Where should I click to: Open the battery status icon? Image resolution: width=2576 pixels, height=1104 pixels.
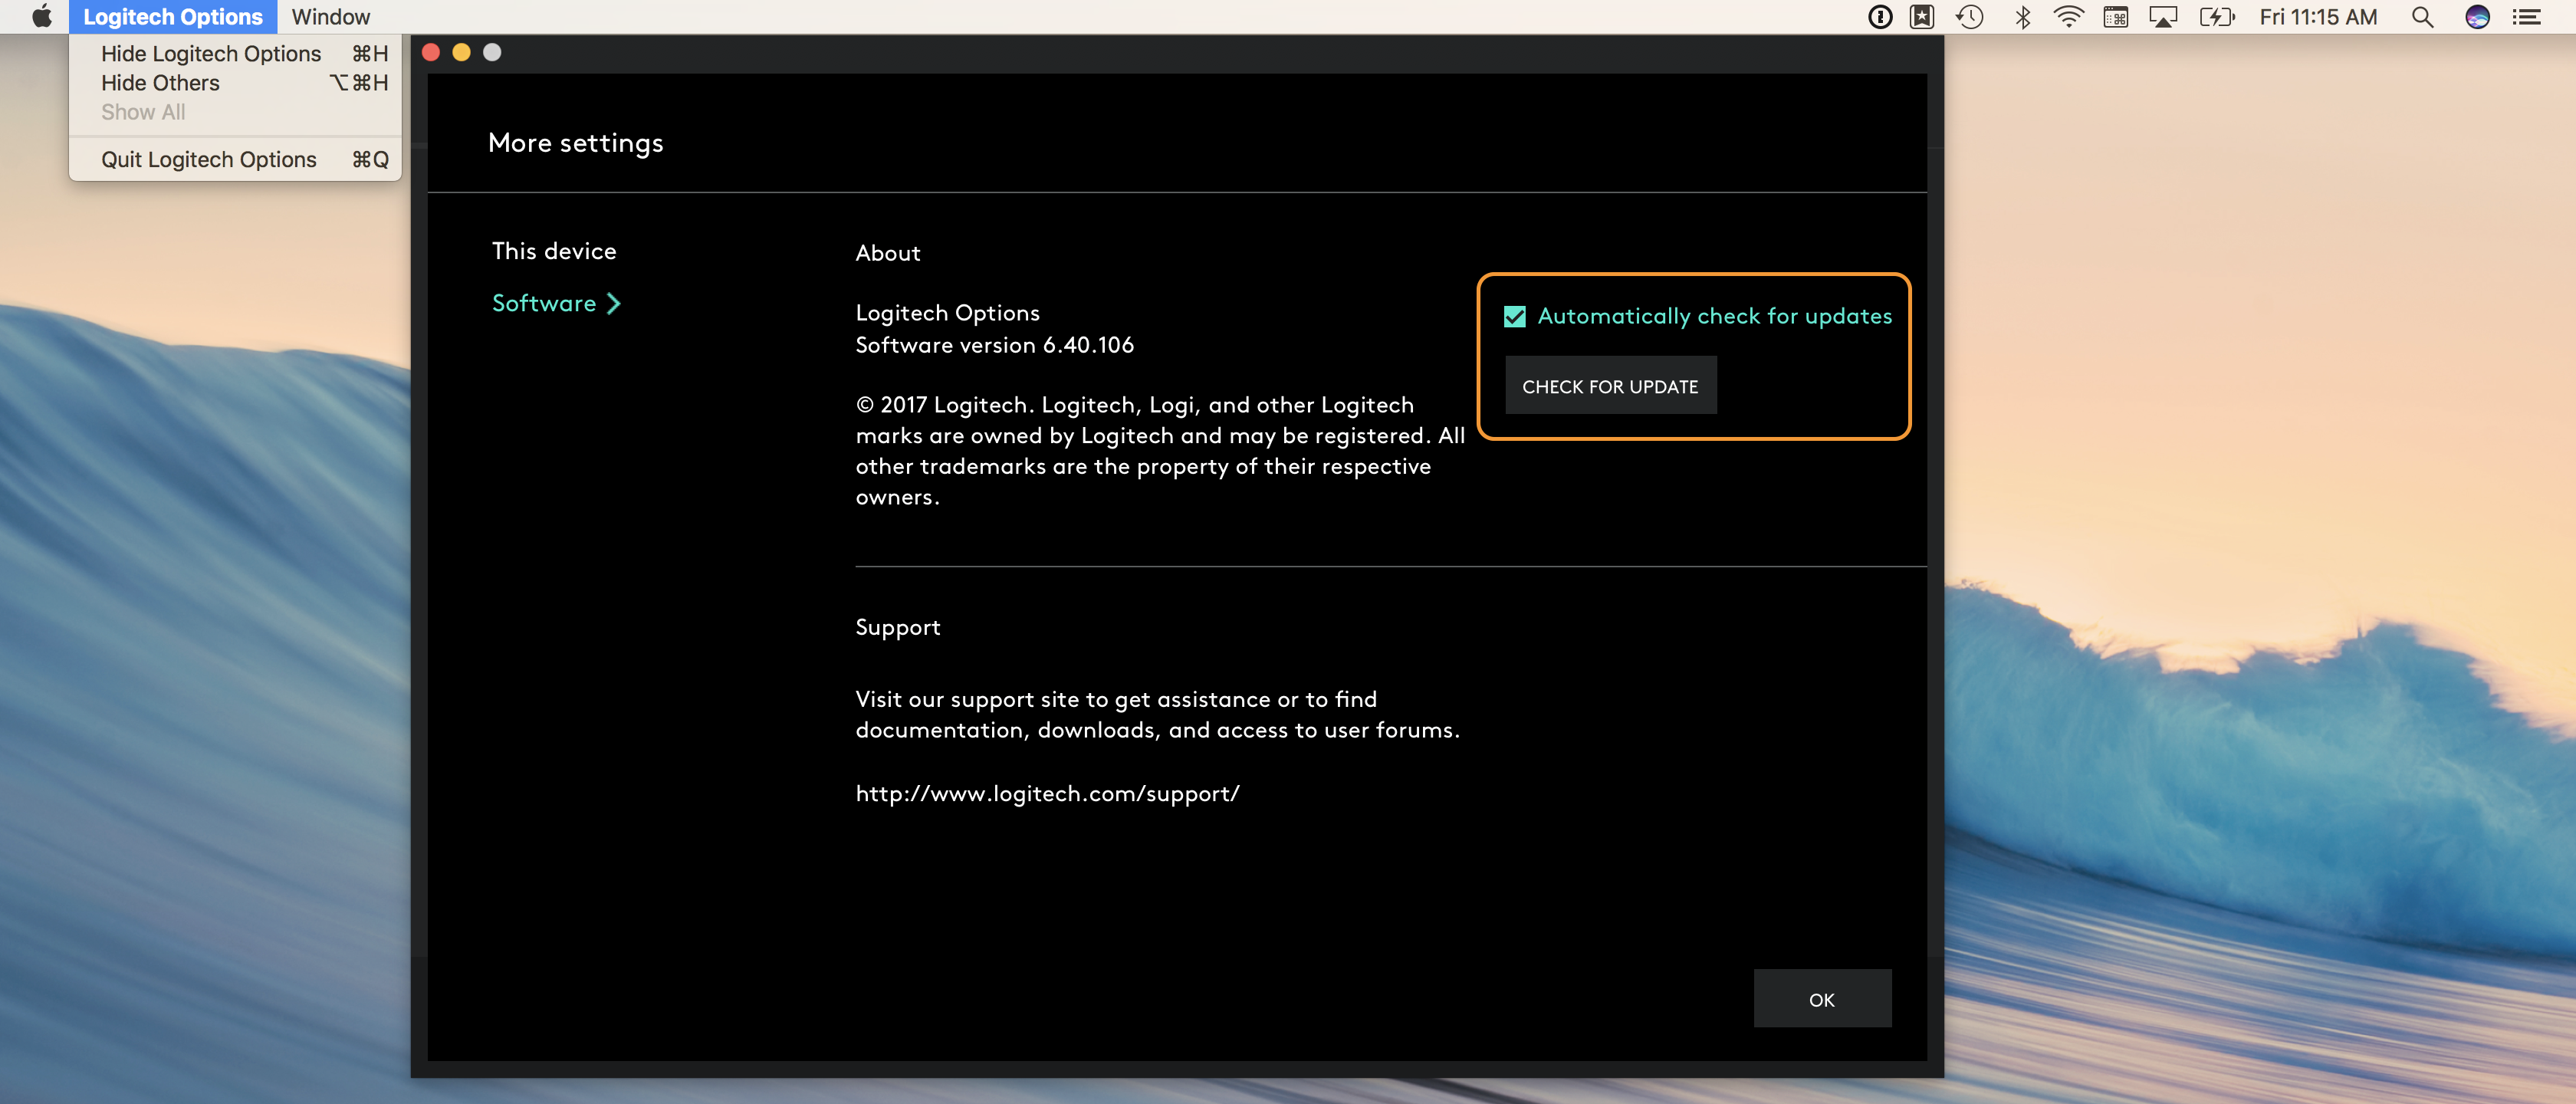click(x=2216, y=17)
